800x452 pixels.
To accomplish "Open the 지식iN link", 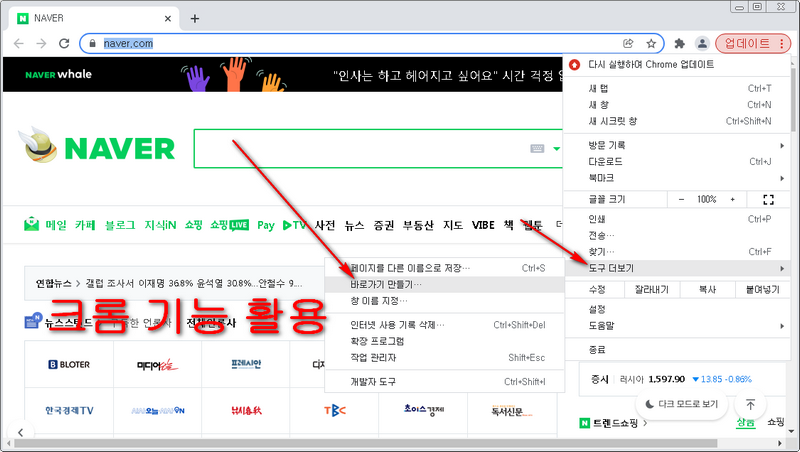I will (160, 225).
